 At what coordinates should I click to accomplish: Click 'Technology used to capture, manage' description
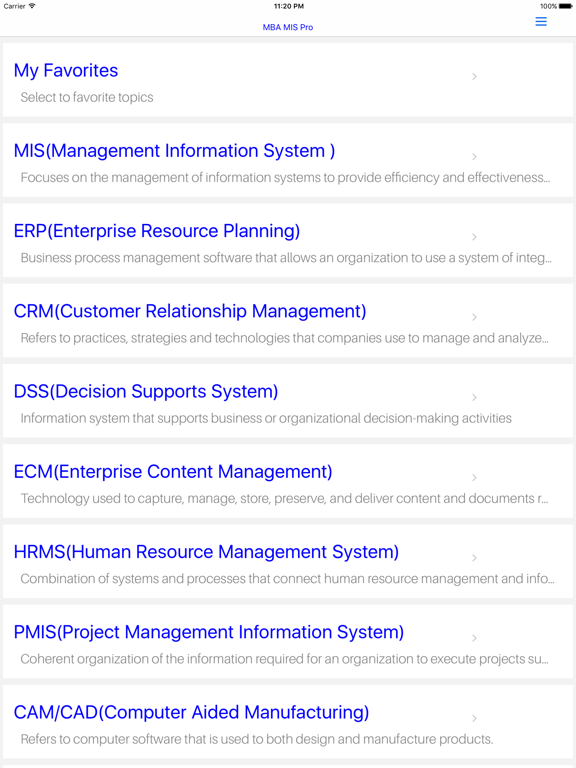click(285, 499)
